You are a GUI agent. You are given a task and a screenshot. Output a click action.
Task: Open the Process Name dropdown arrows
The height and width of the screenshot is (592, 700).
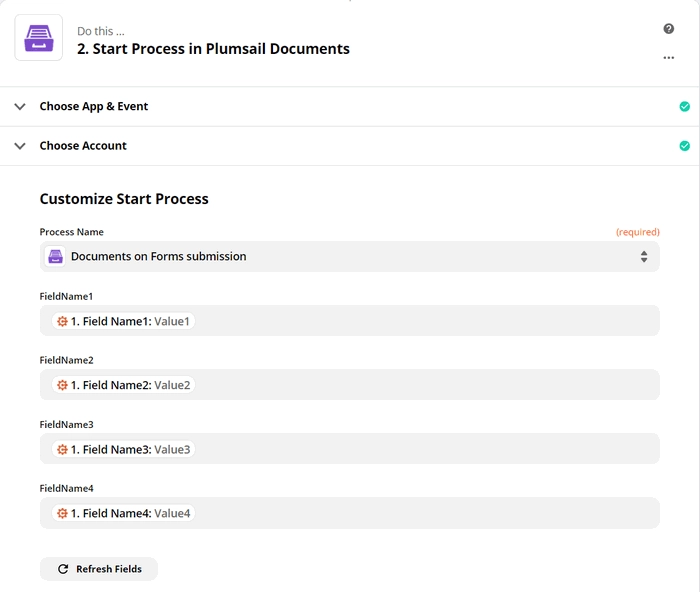644,256
